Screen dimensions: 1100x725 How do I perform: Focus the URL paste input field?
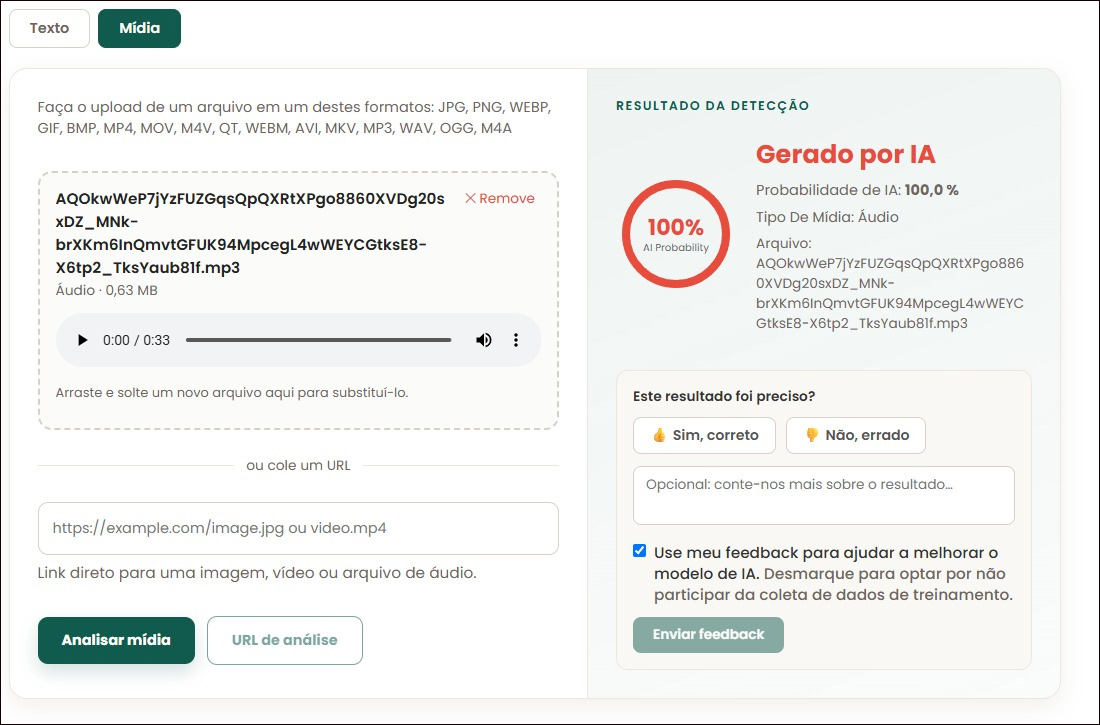tap(298, 528)
